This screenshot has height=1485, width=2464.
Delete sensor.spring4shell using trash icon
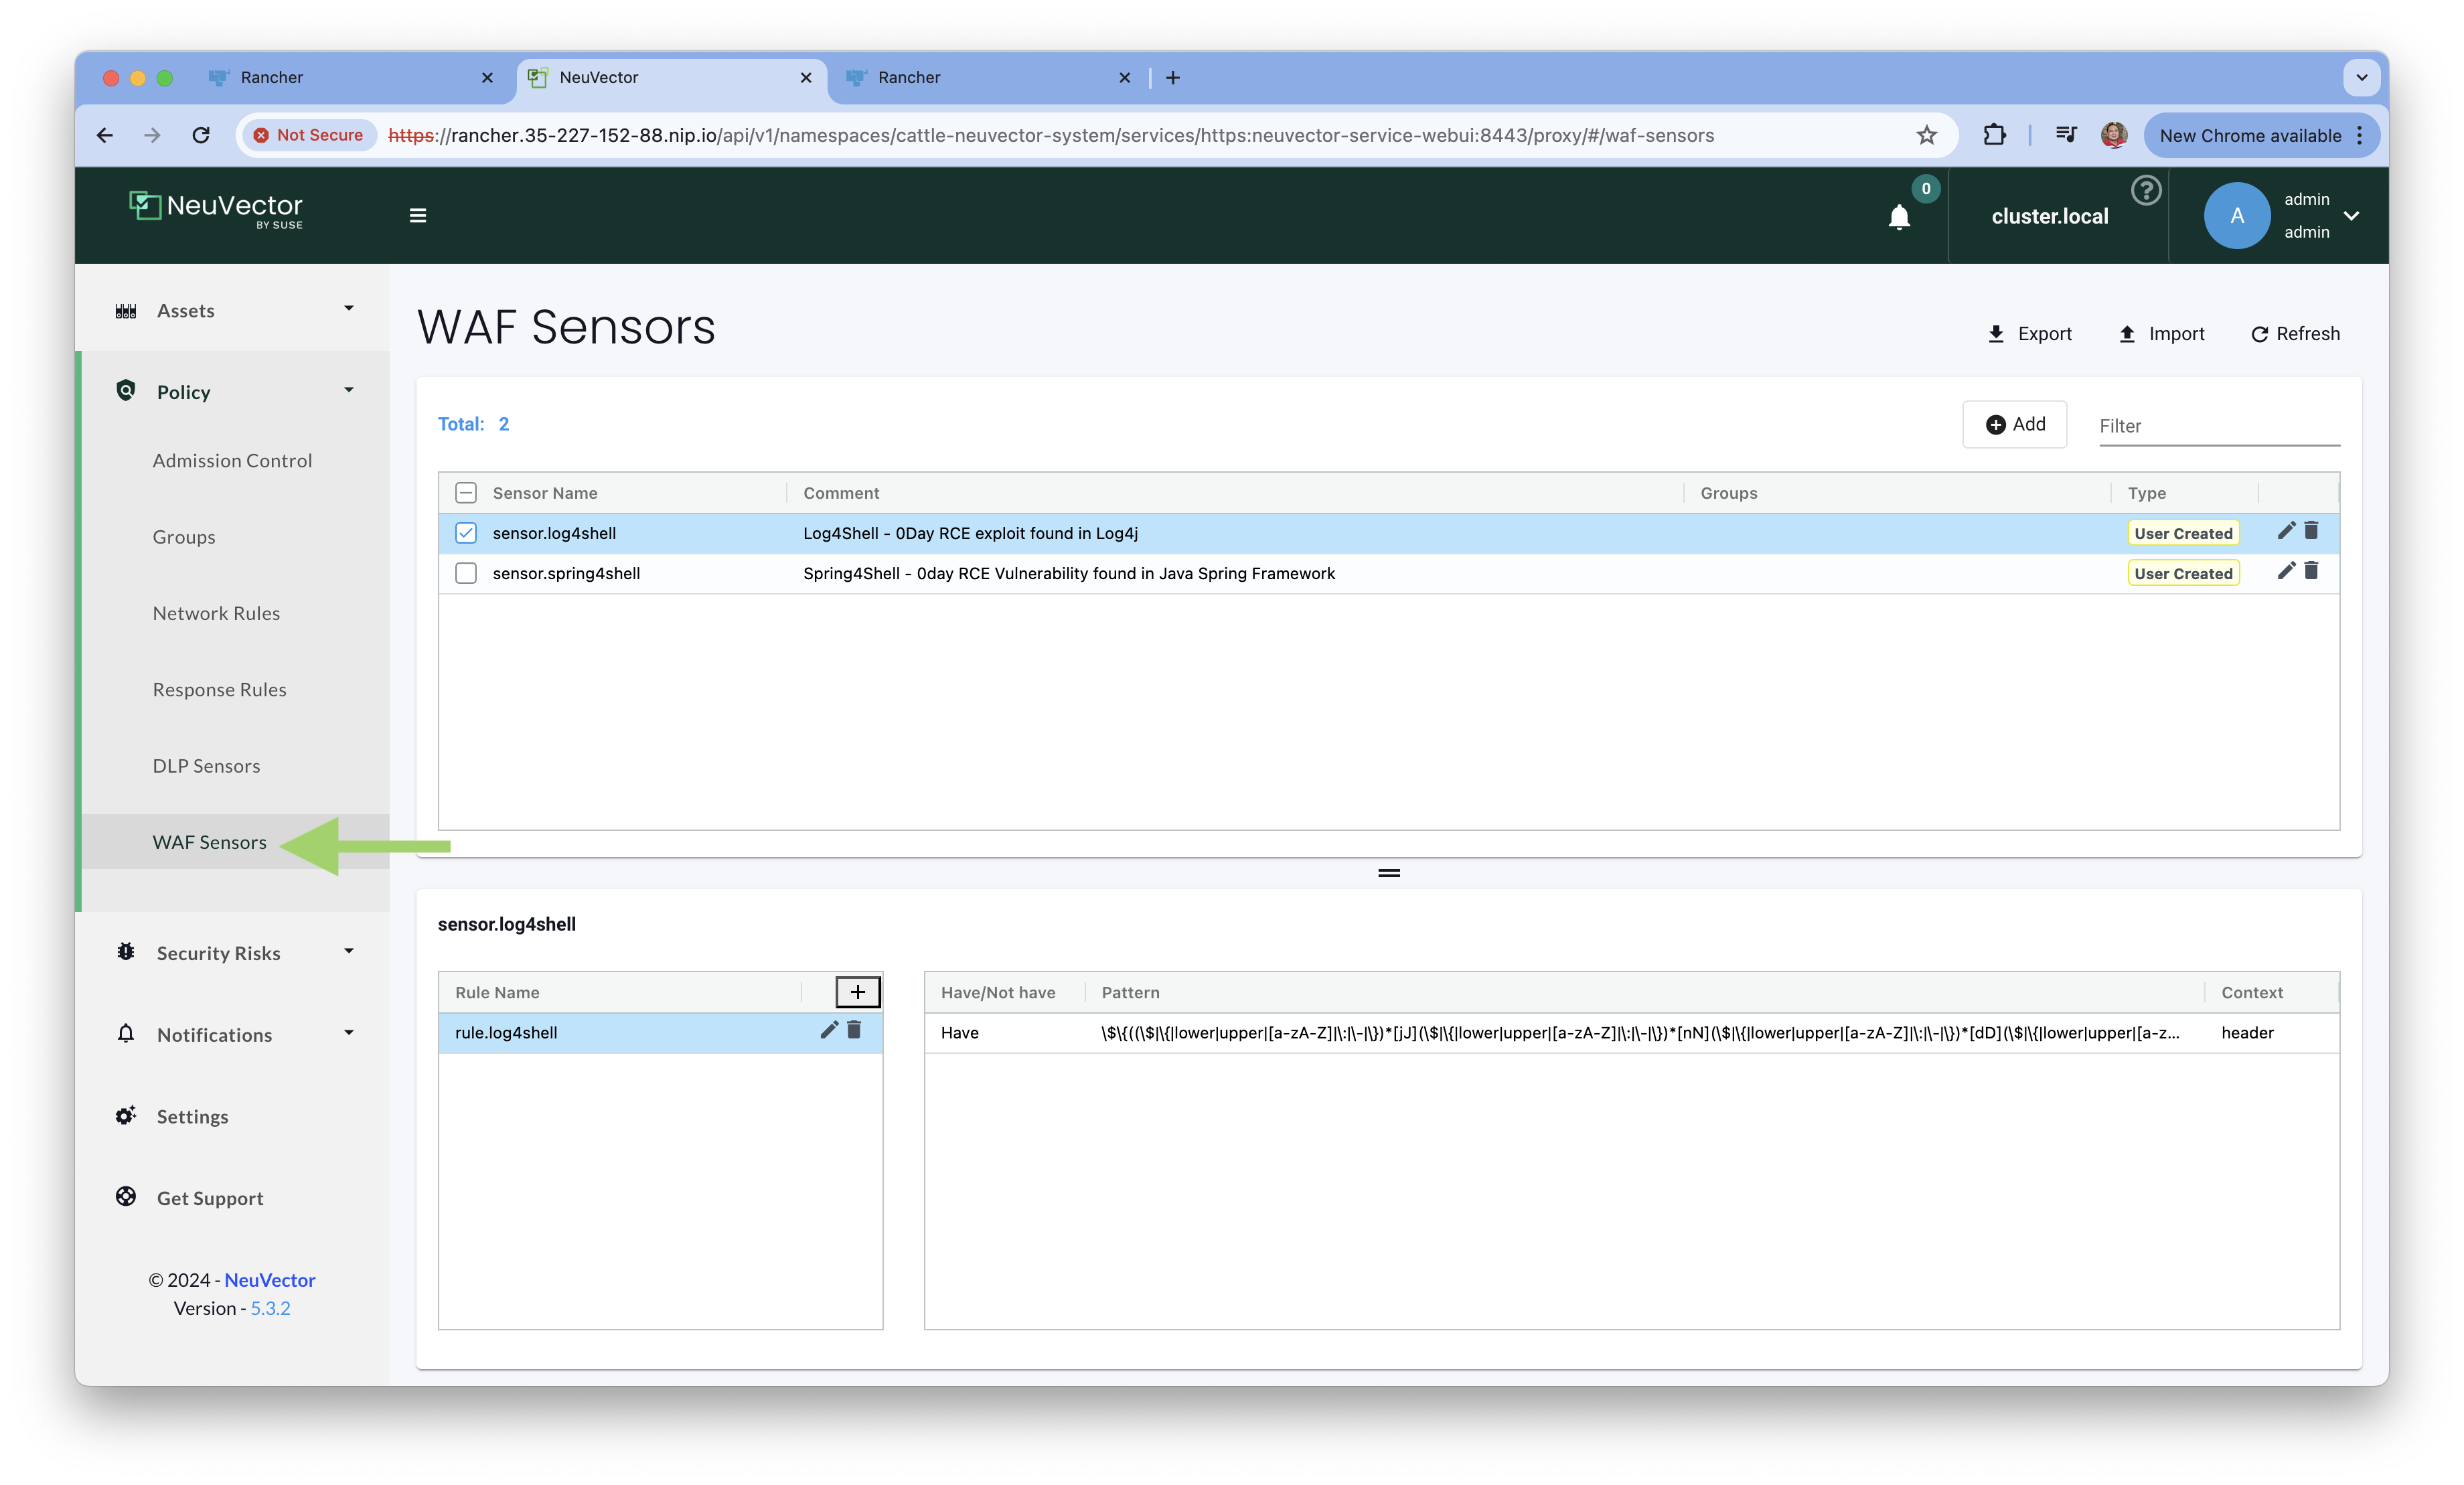pos(2311,571)
